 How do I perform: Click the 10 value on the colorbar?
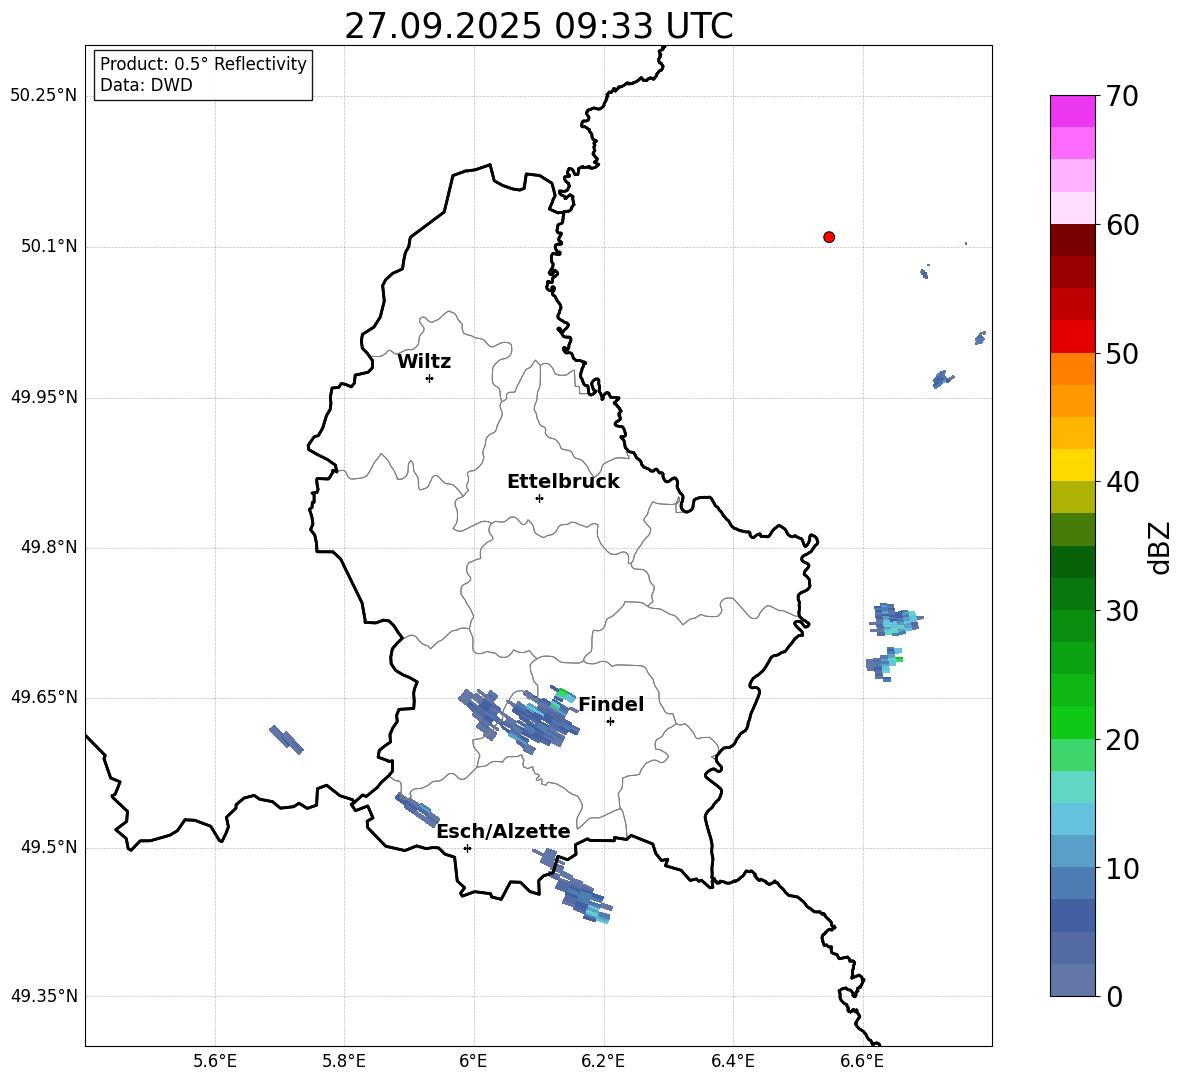pyautogui.click(x=1122, y=868)
